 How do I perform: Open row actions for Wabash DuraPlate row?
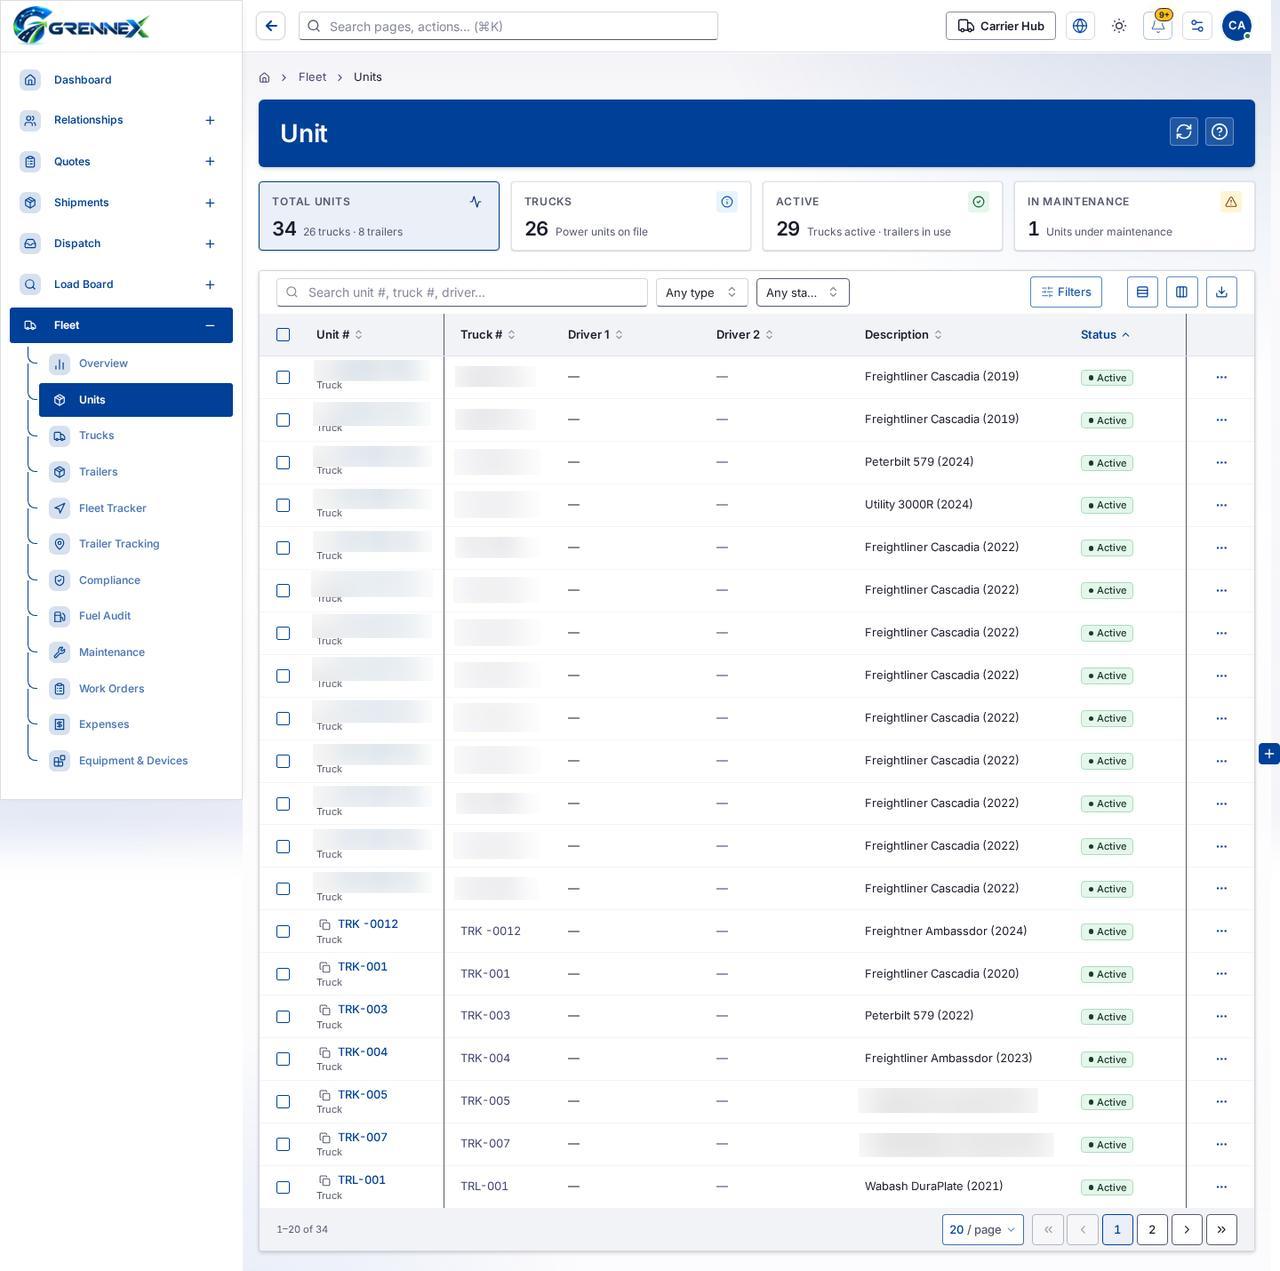tap(1221, 1187)
